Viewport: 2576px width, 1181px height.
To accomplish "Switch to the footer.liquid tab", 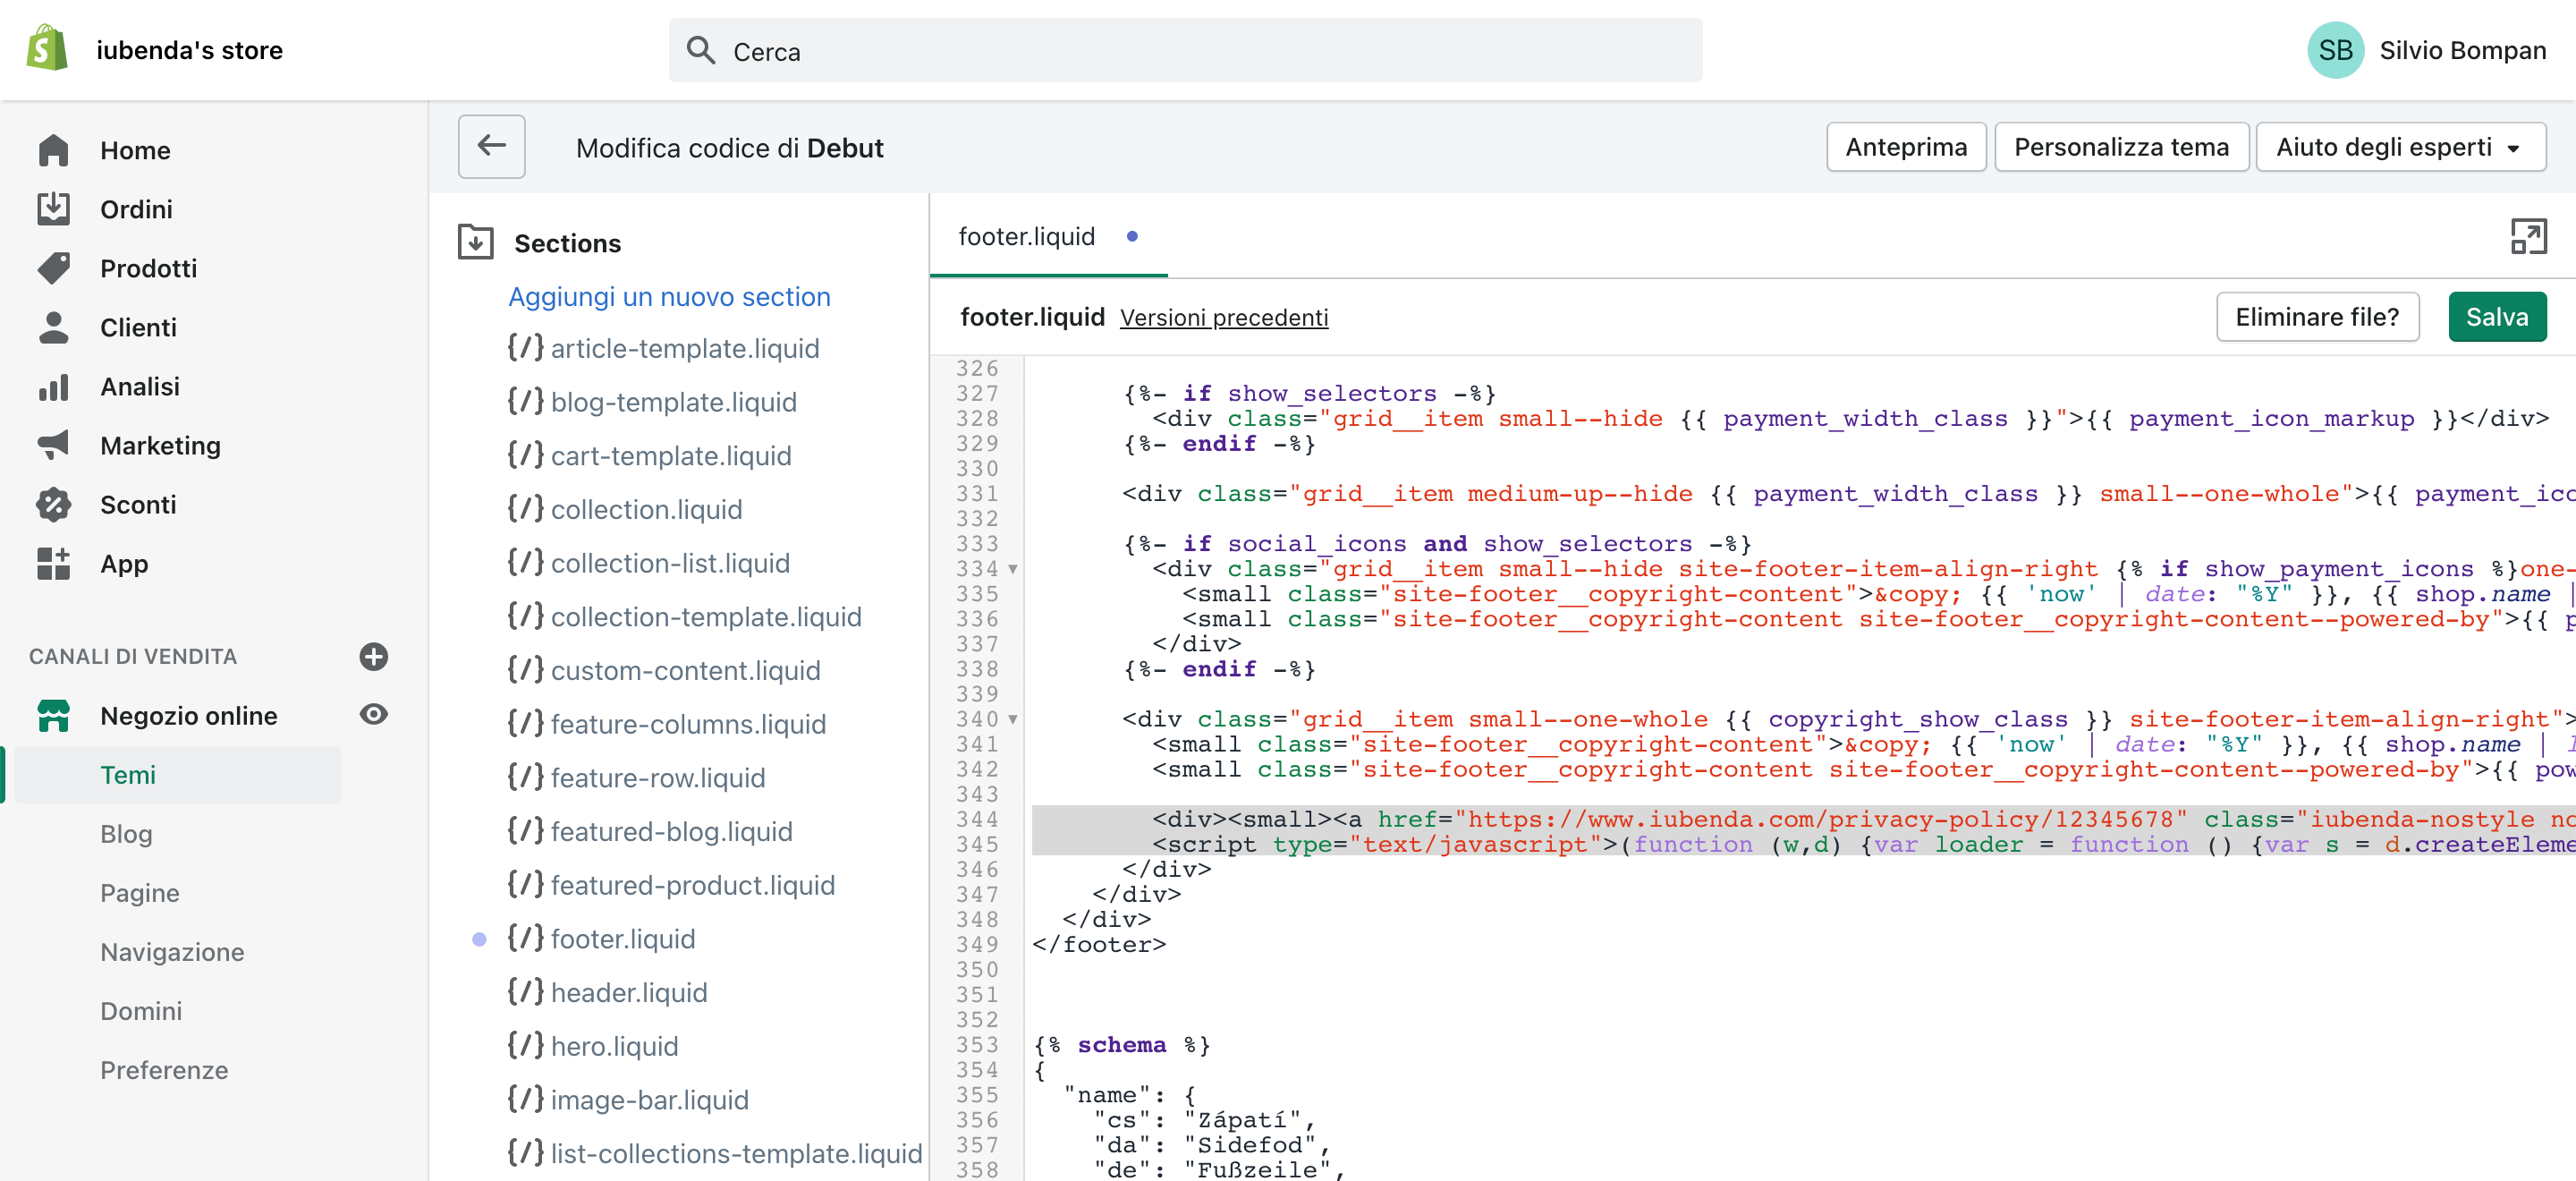I will (1027, 236).
